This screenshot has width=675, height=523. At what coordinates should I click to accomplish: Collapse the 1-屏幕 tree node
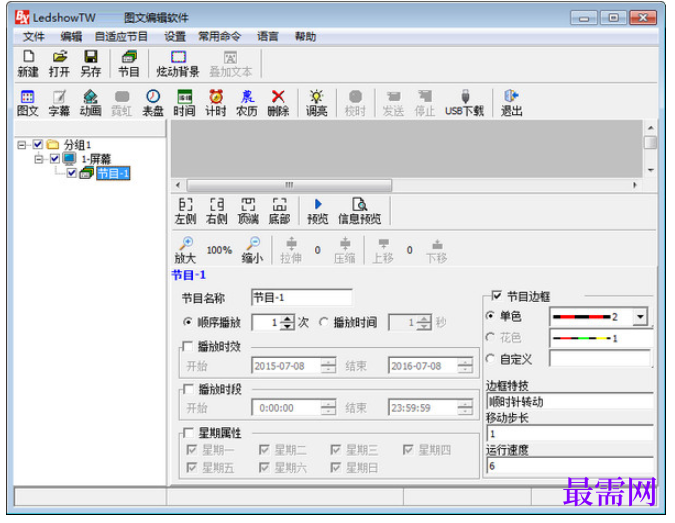38,159
